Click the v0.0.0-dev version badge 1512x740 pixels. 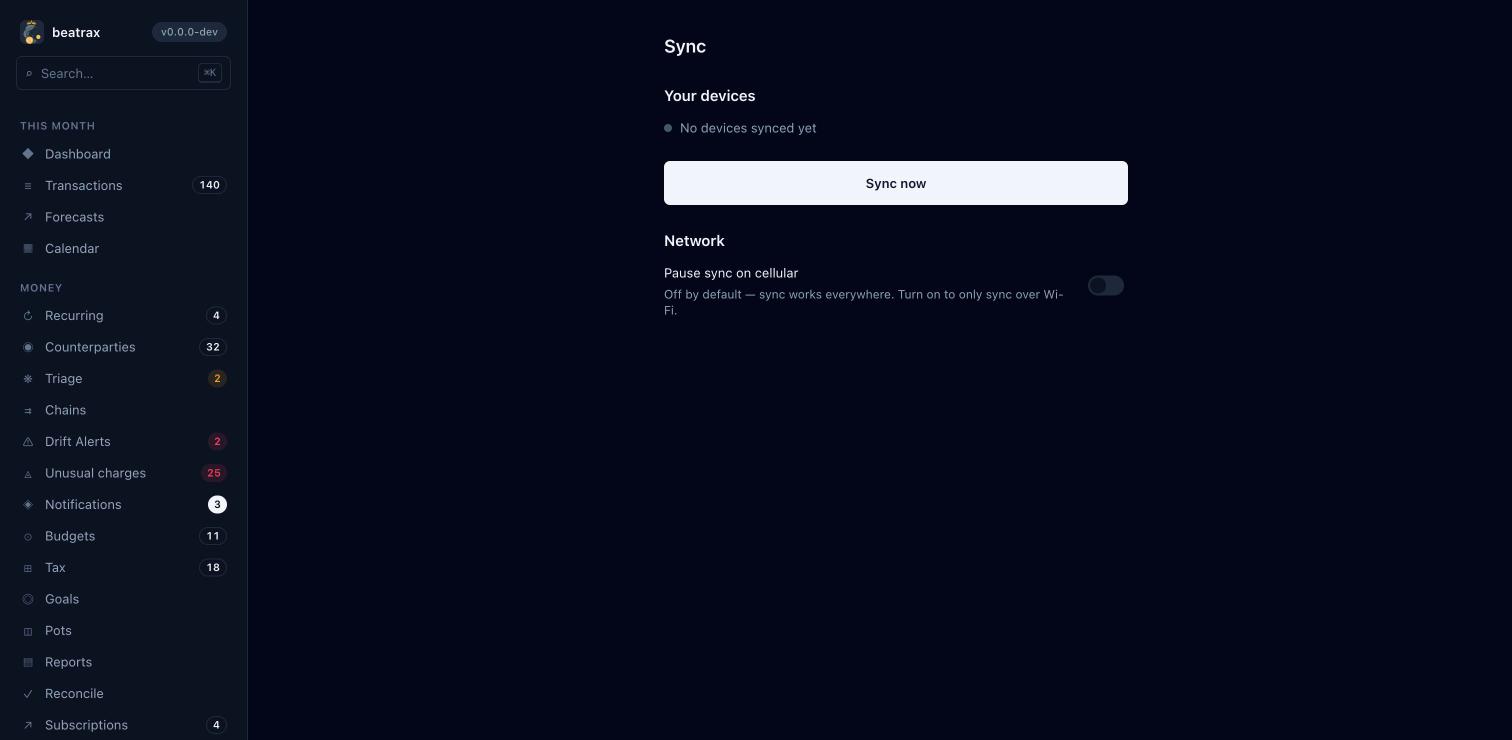click(189, 32)
